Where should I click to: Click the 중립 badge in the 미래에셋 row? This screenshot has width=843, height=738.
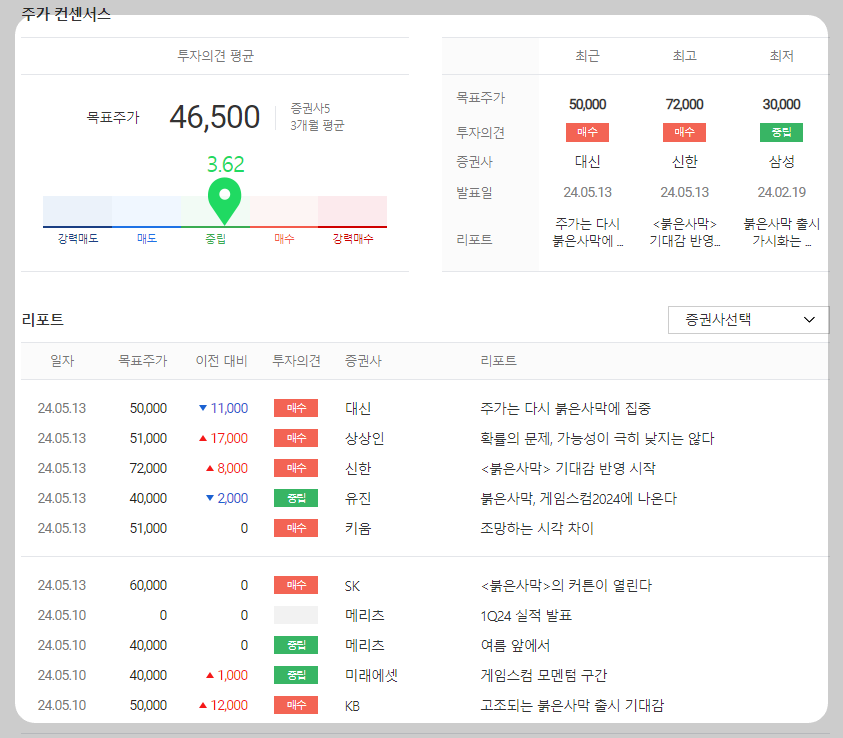[x=296, y=675]
